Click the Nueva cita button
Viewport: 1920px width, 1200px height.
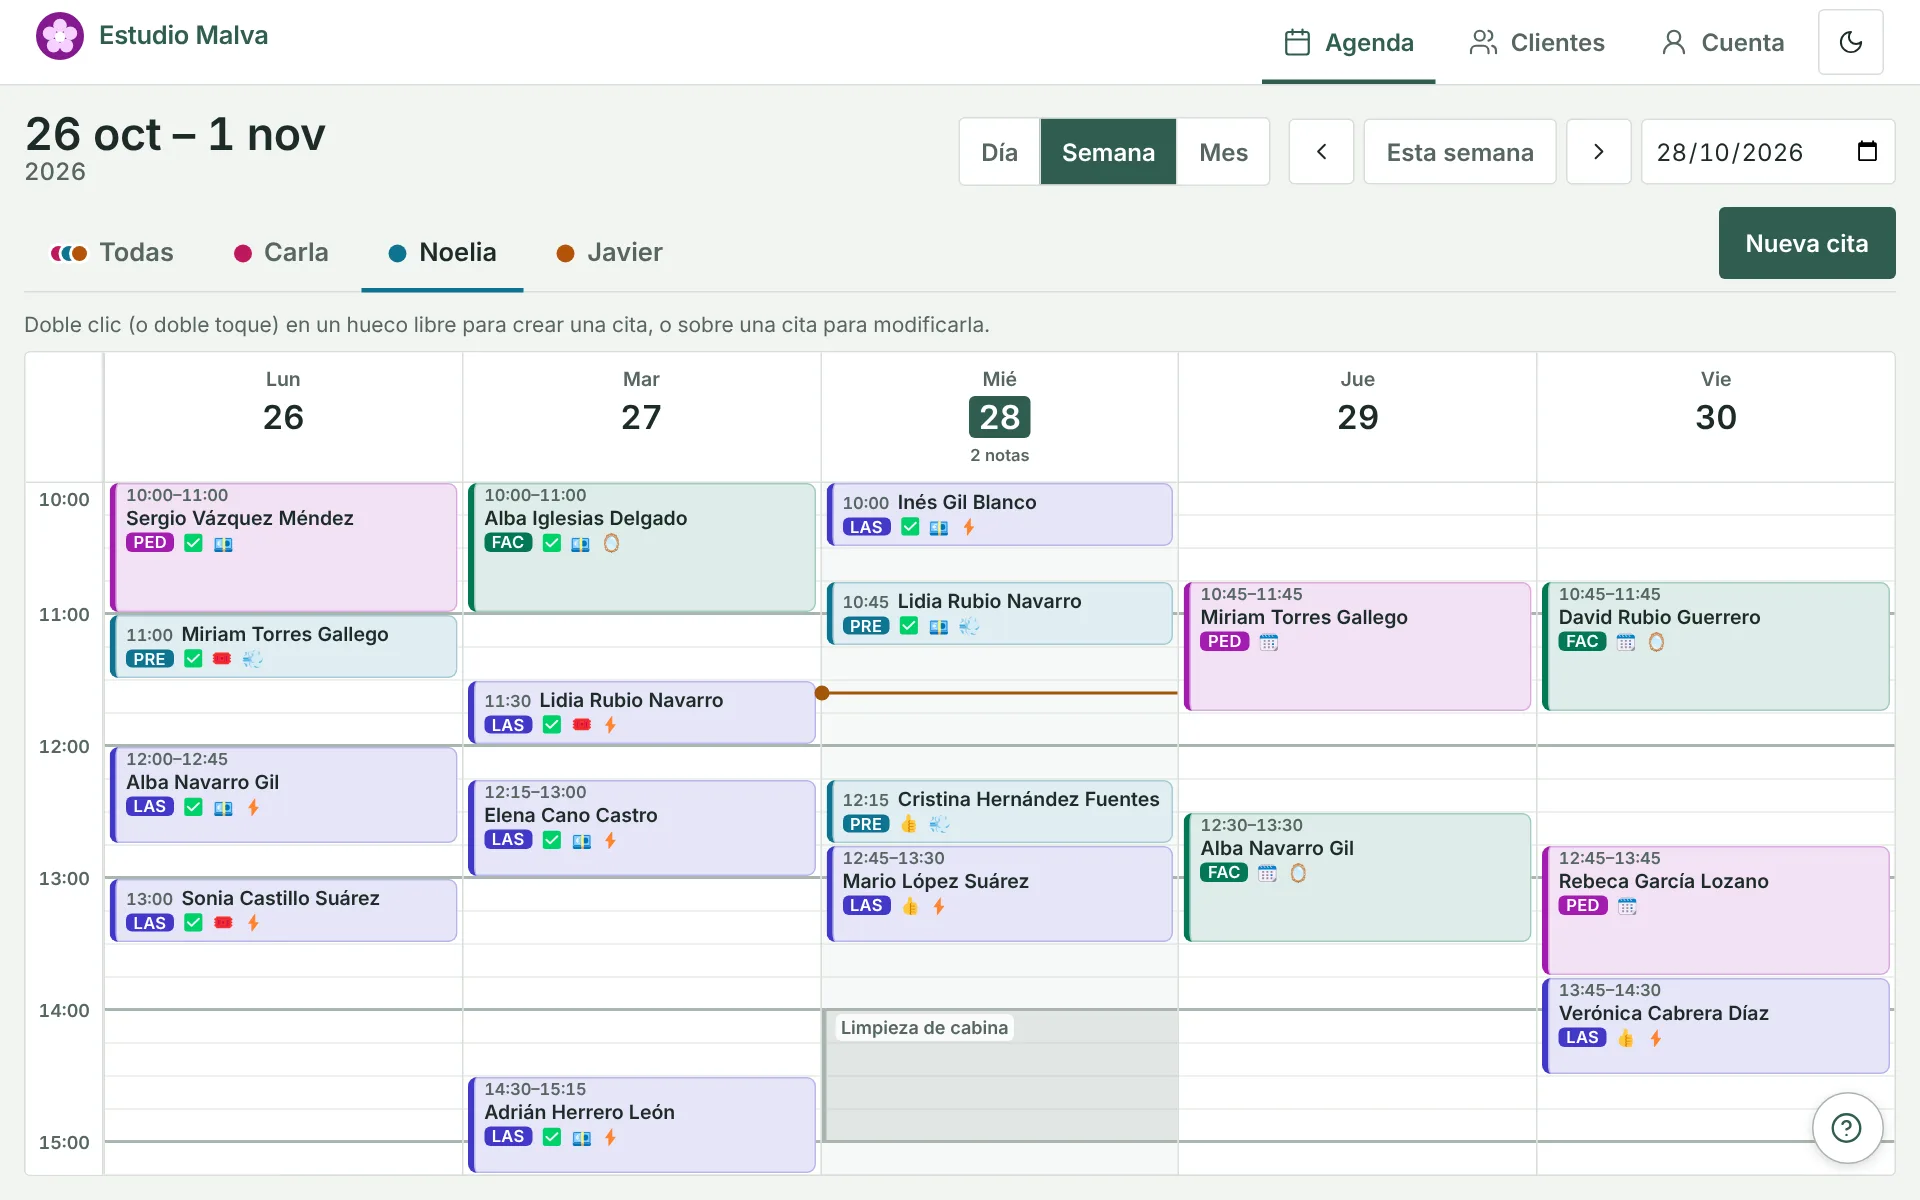point(1806,243)
